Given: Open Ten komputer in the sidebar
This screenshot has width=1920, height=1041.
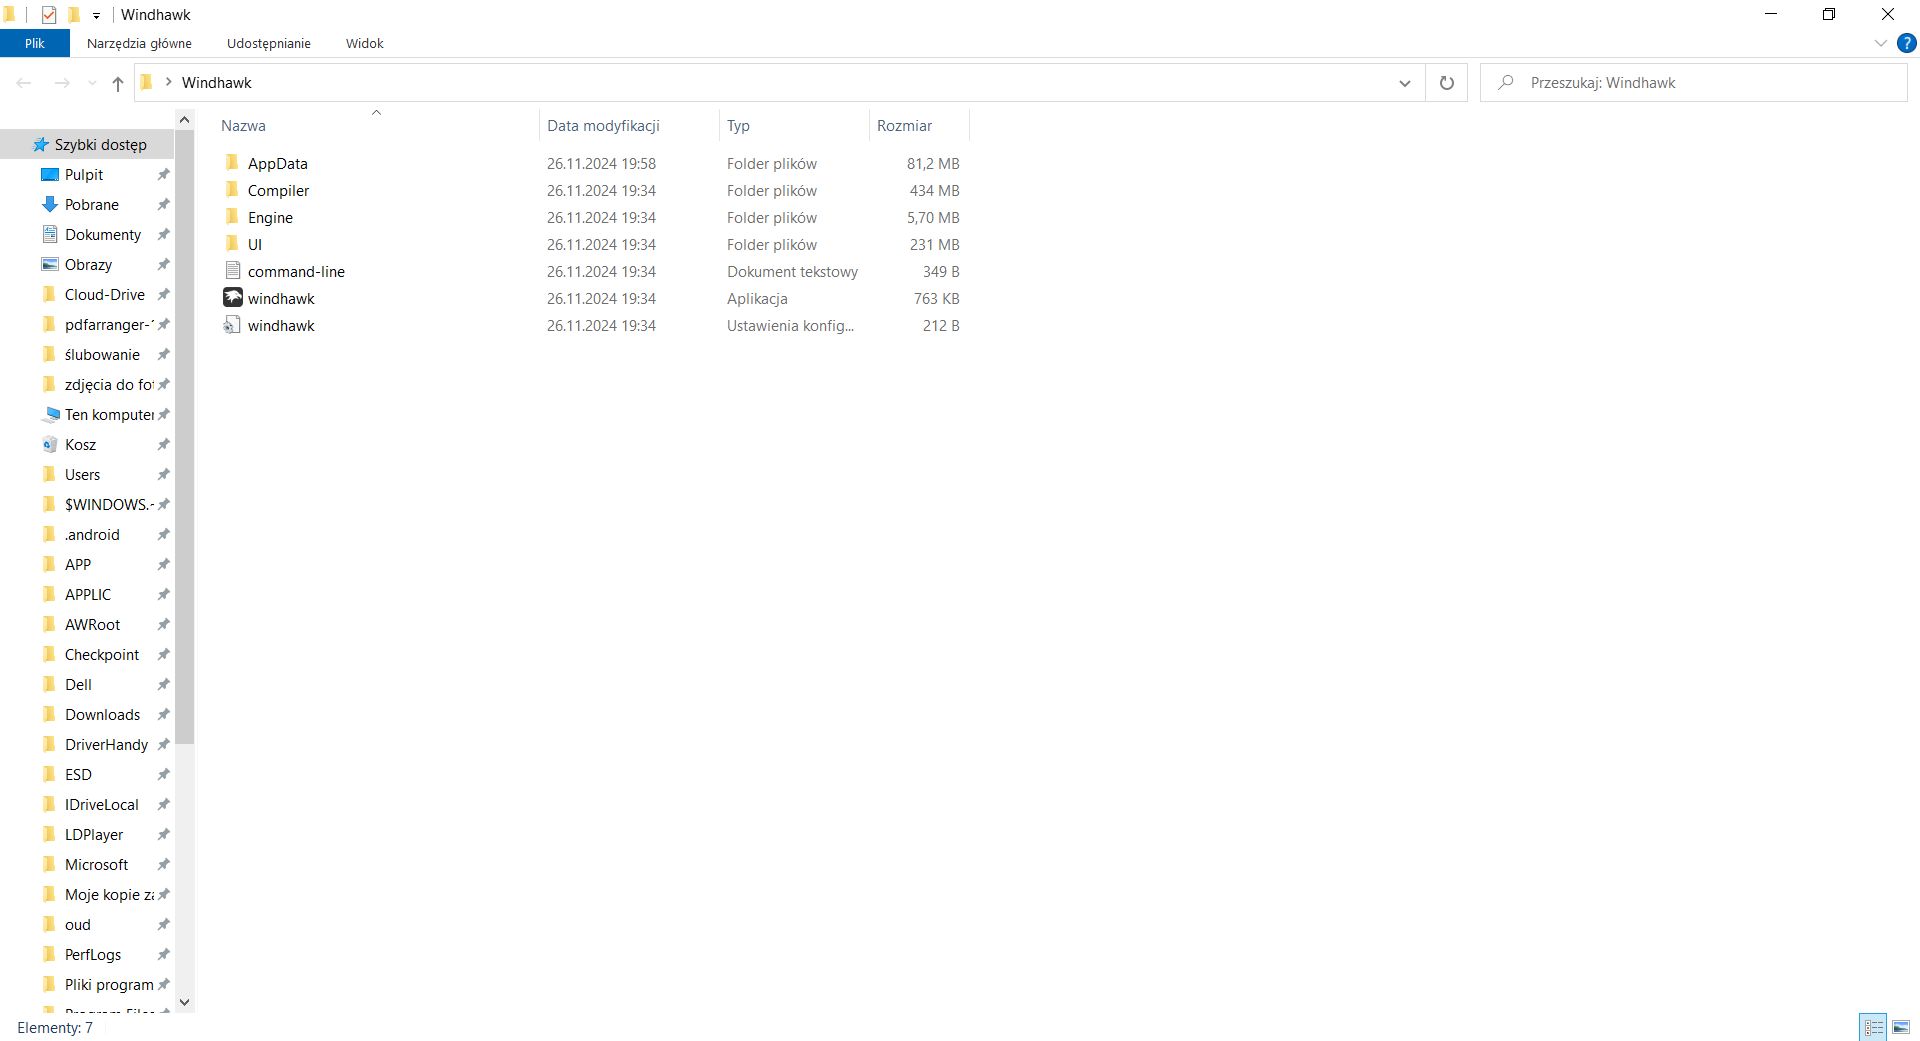Looking at the screenshot, I should pyautogui.click(x=108, y=414).
